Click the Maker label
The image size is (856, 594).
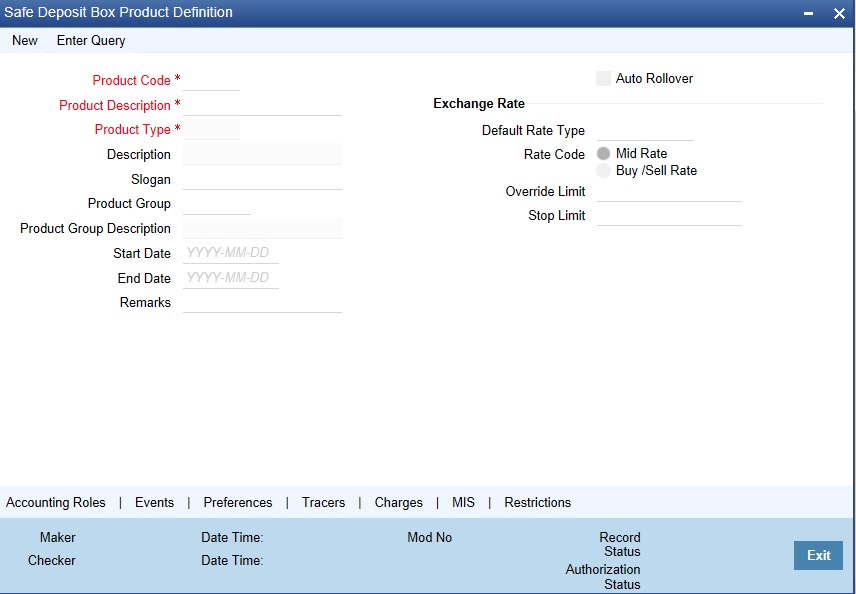(58, 538)
